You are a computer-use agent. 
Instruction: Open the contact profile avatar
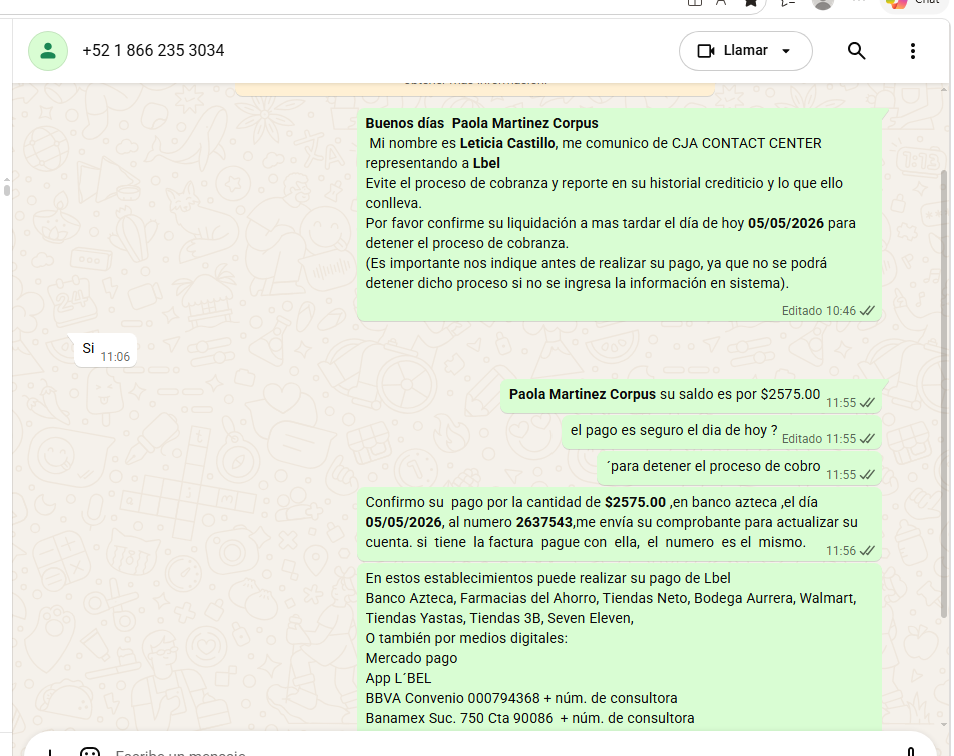[48, 51]
